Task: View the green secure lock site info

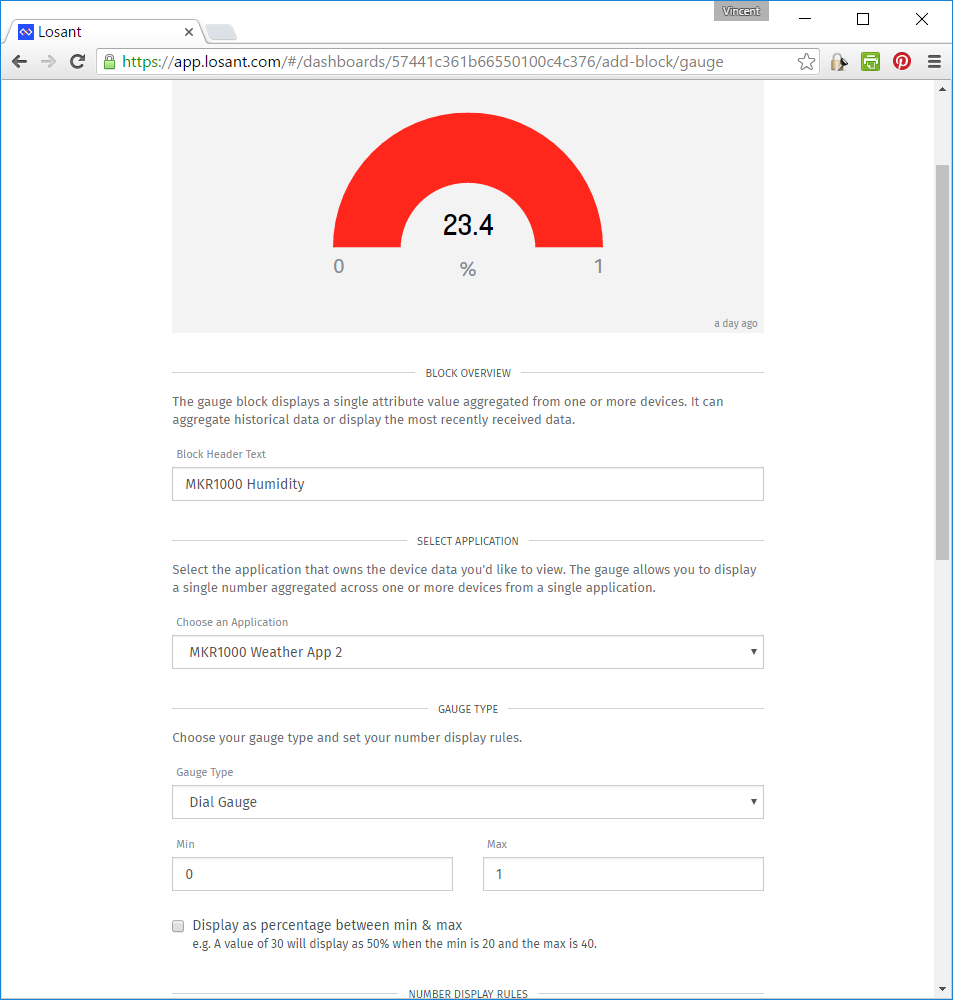Action: [x=110, y=62]
